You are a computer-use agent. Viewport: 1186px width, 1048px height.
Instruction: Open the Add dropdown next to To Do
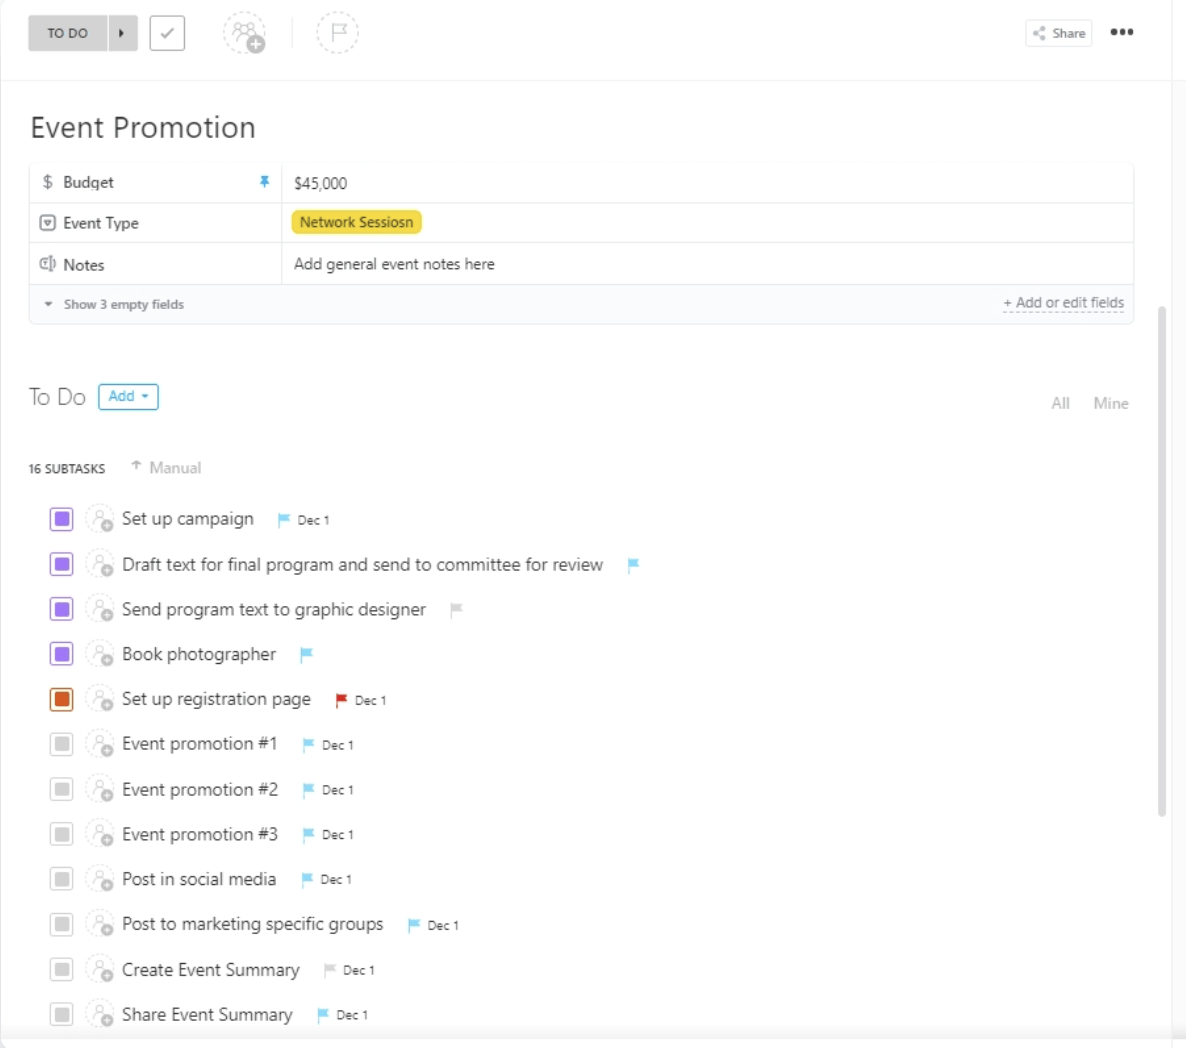tap(129, 396)
